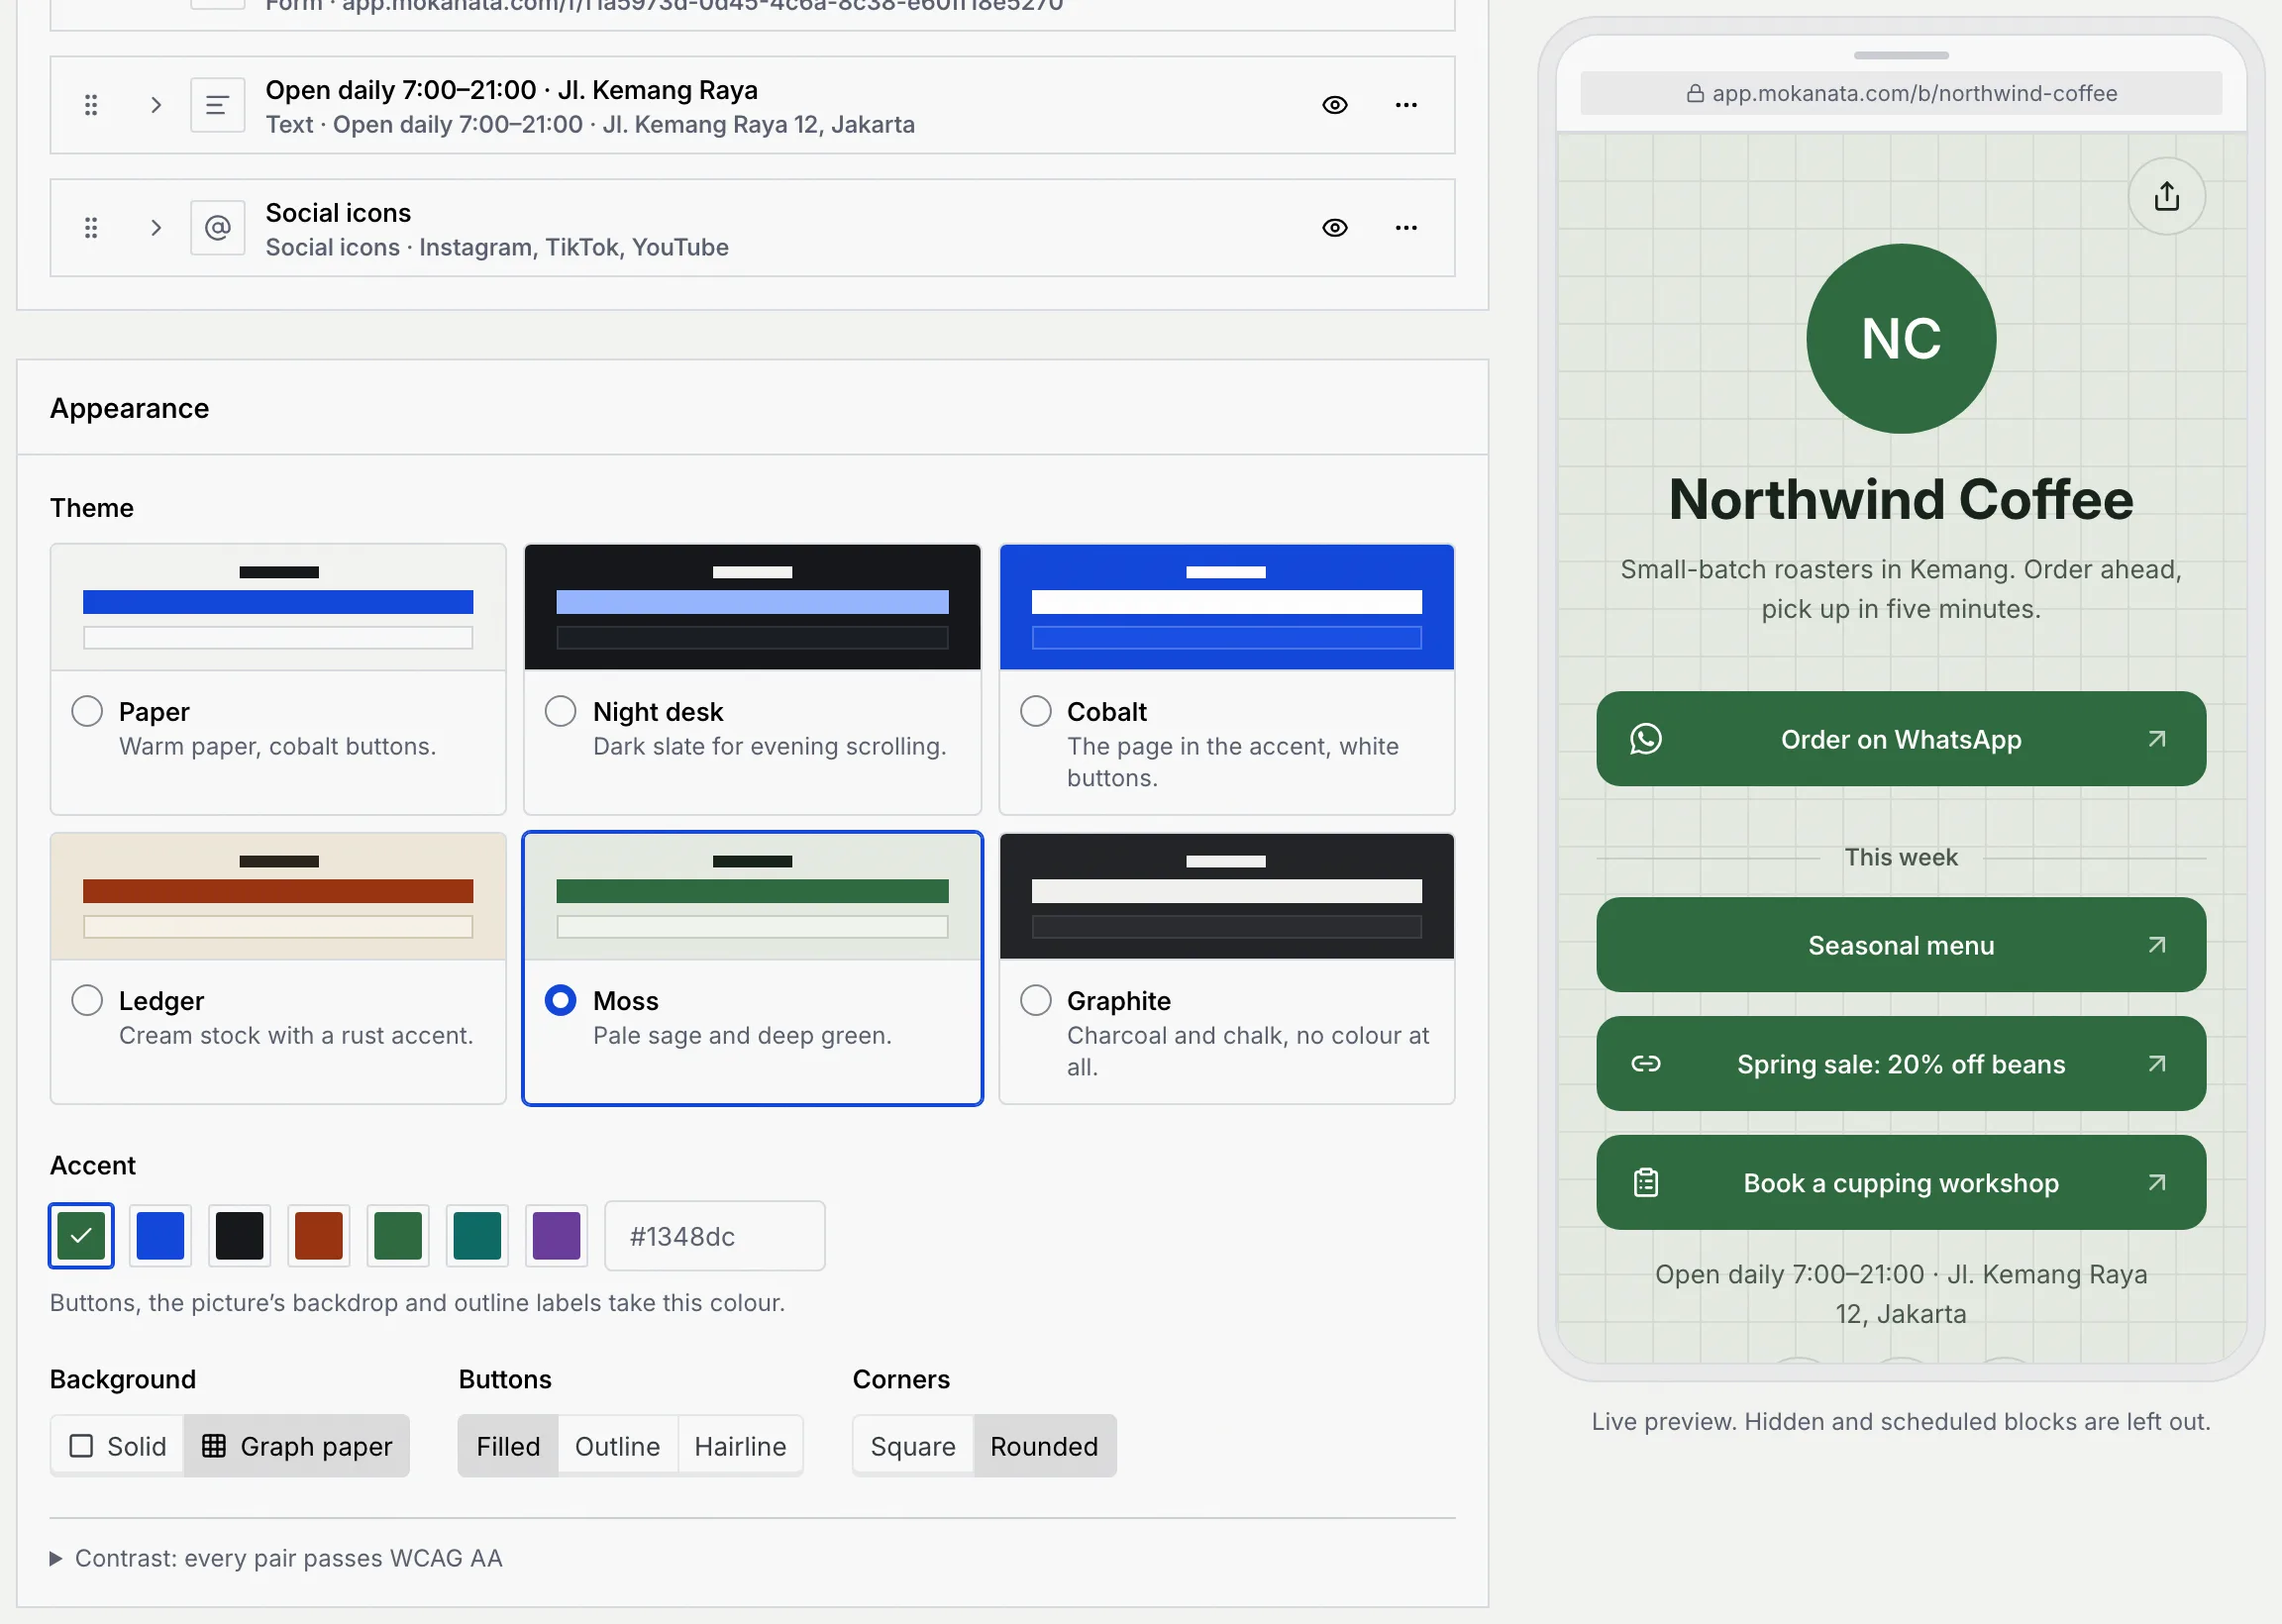The height and width of the screenshot is (1624, 2282).
Task: Click the clipboard icon on cupping workshop button
Action: 1646,1183
